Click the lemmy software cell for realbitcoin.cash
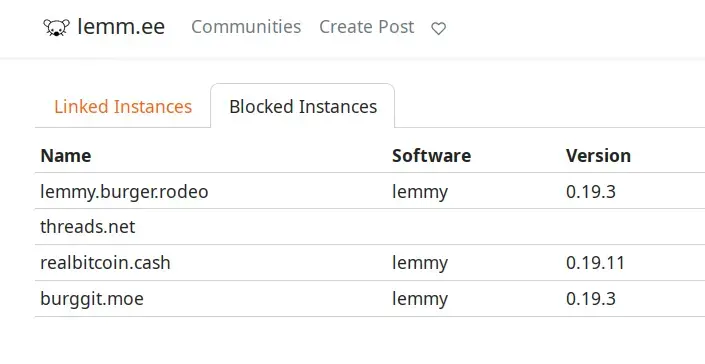 pos(419,263)
